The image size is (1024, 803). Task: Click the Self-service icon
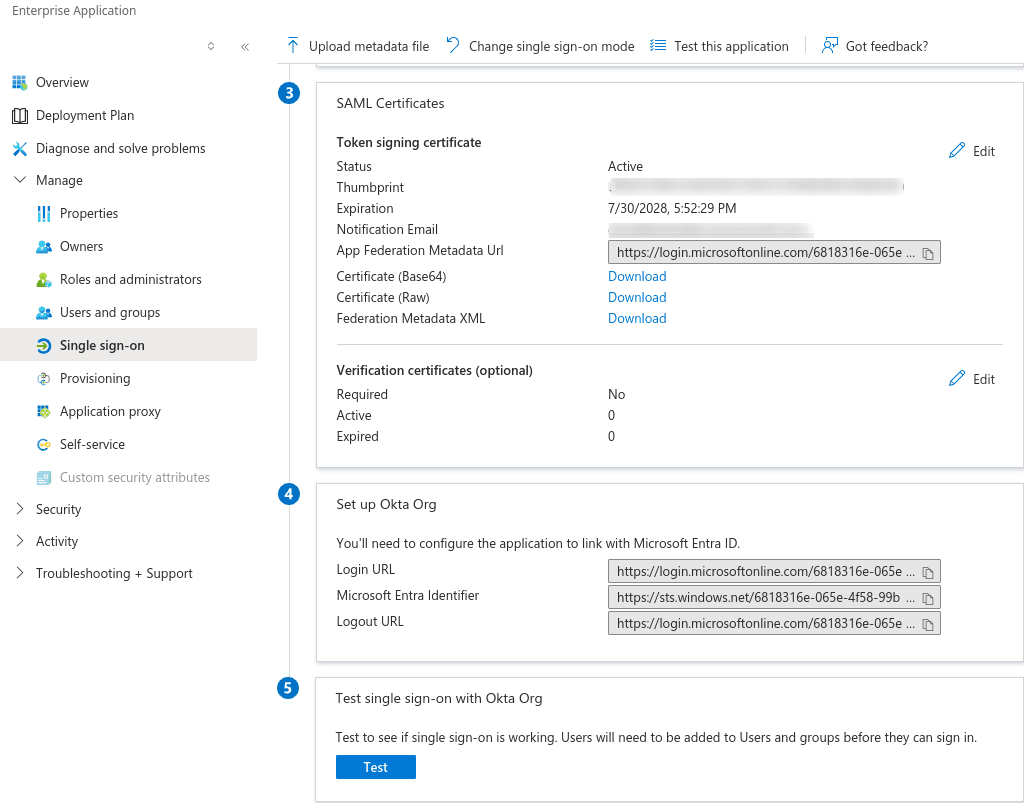pos(44,445)
